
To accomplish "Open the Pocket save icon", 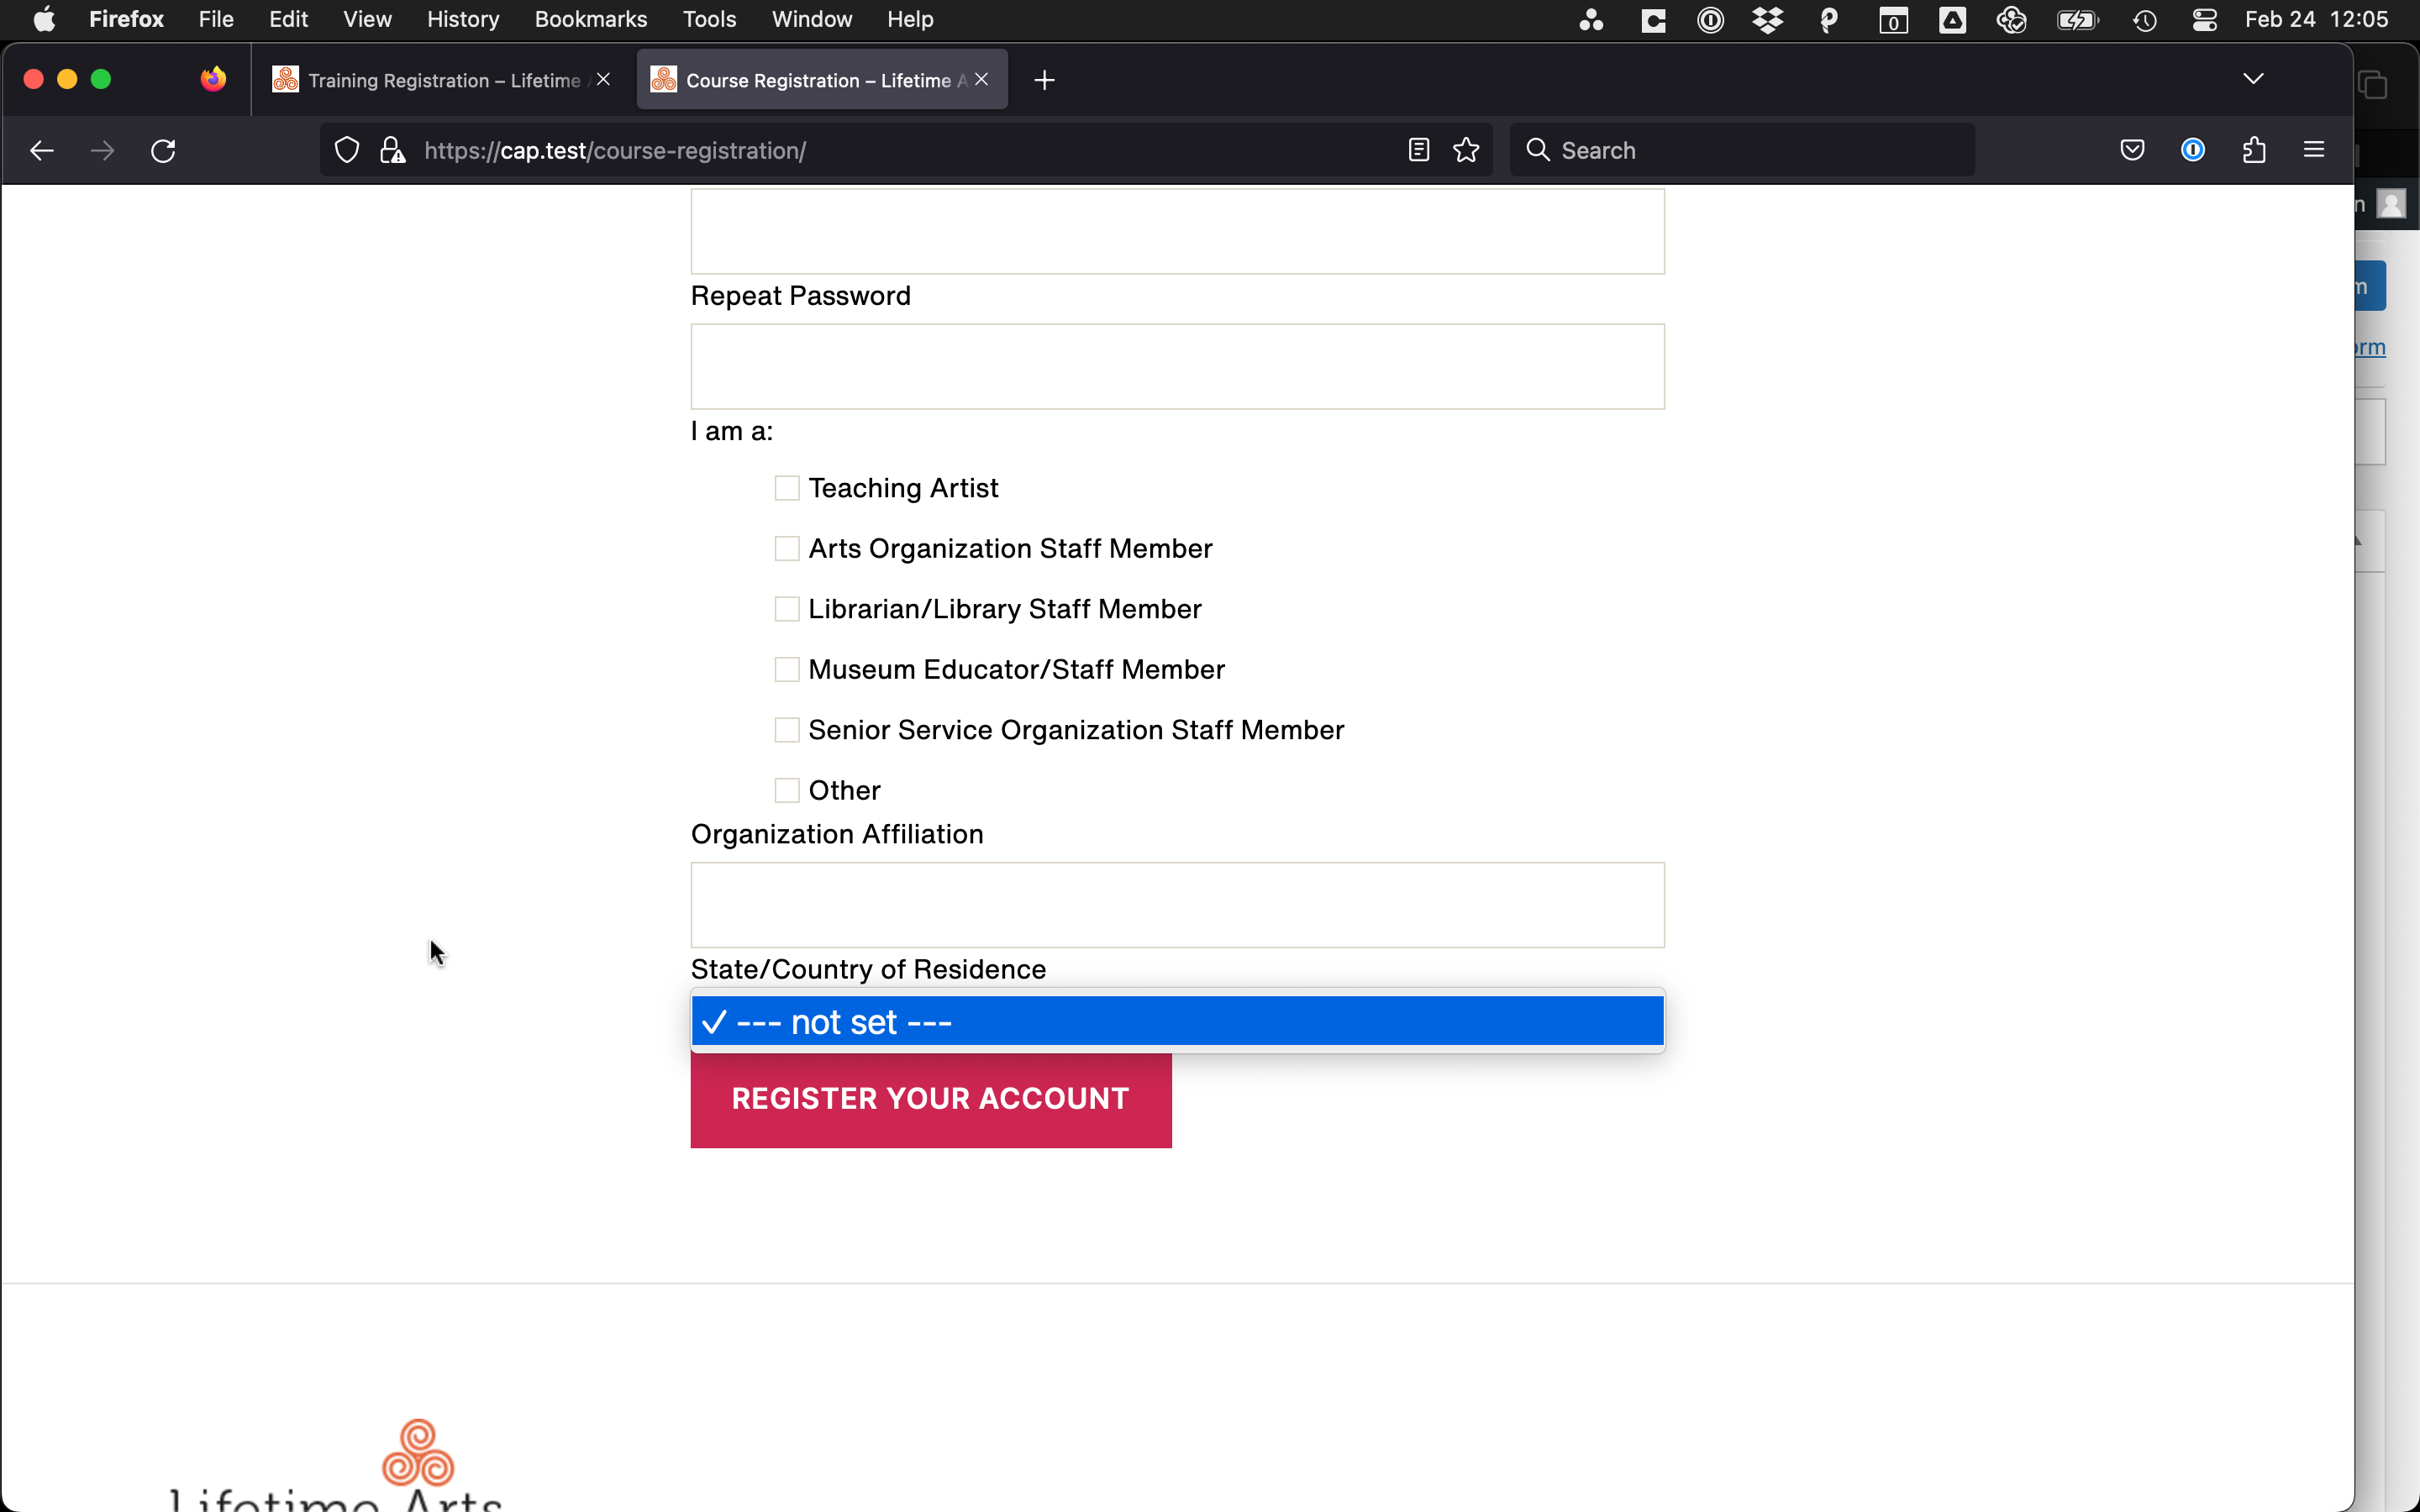I will (x=2132, y=150).
